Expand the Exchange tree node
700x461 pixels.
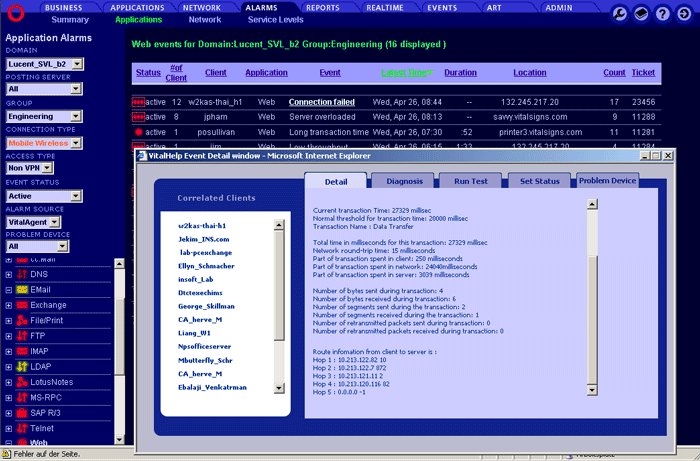(8, 306)
